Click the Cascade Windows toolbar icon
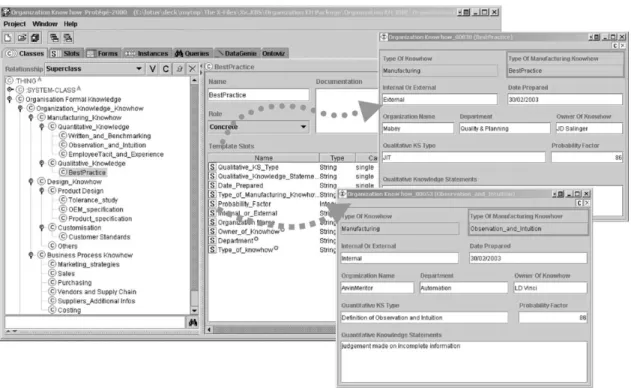This screenshot has width=631, height=391. coord(54,38)
